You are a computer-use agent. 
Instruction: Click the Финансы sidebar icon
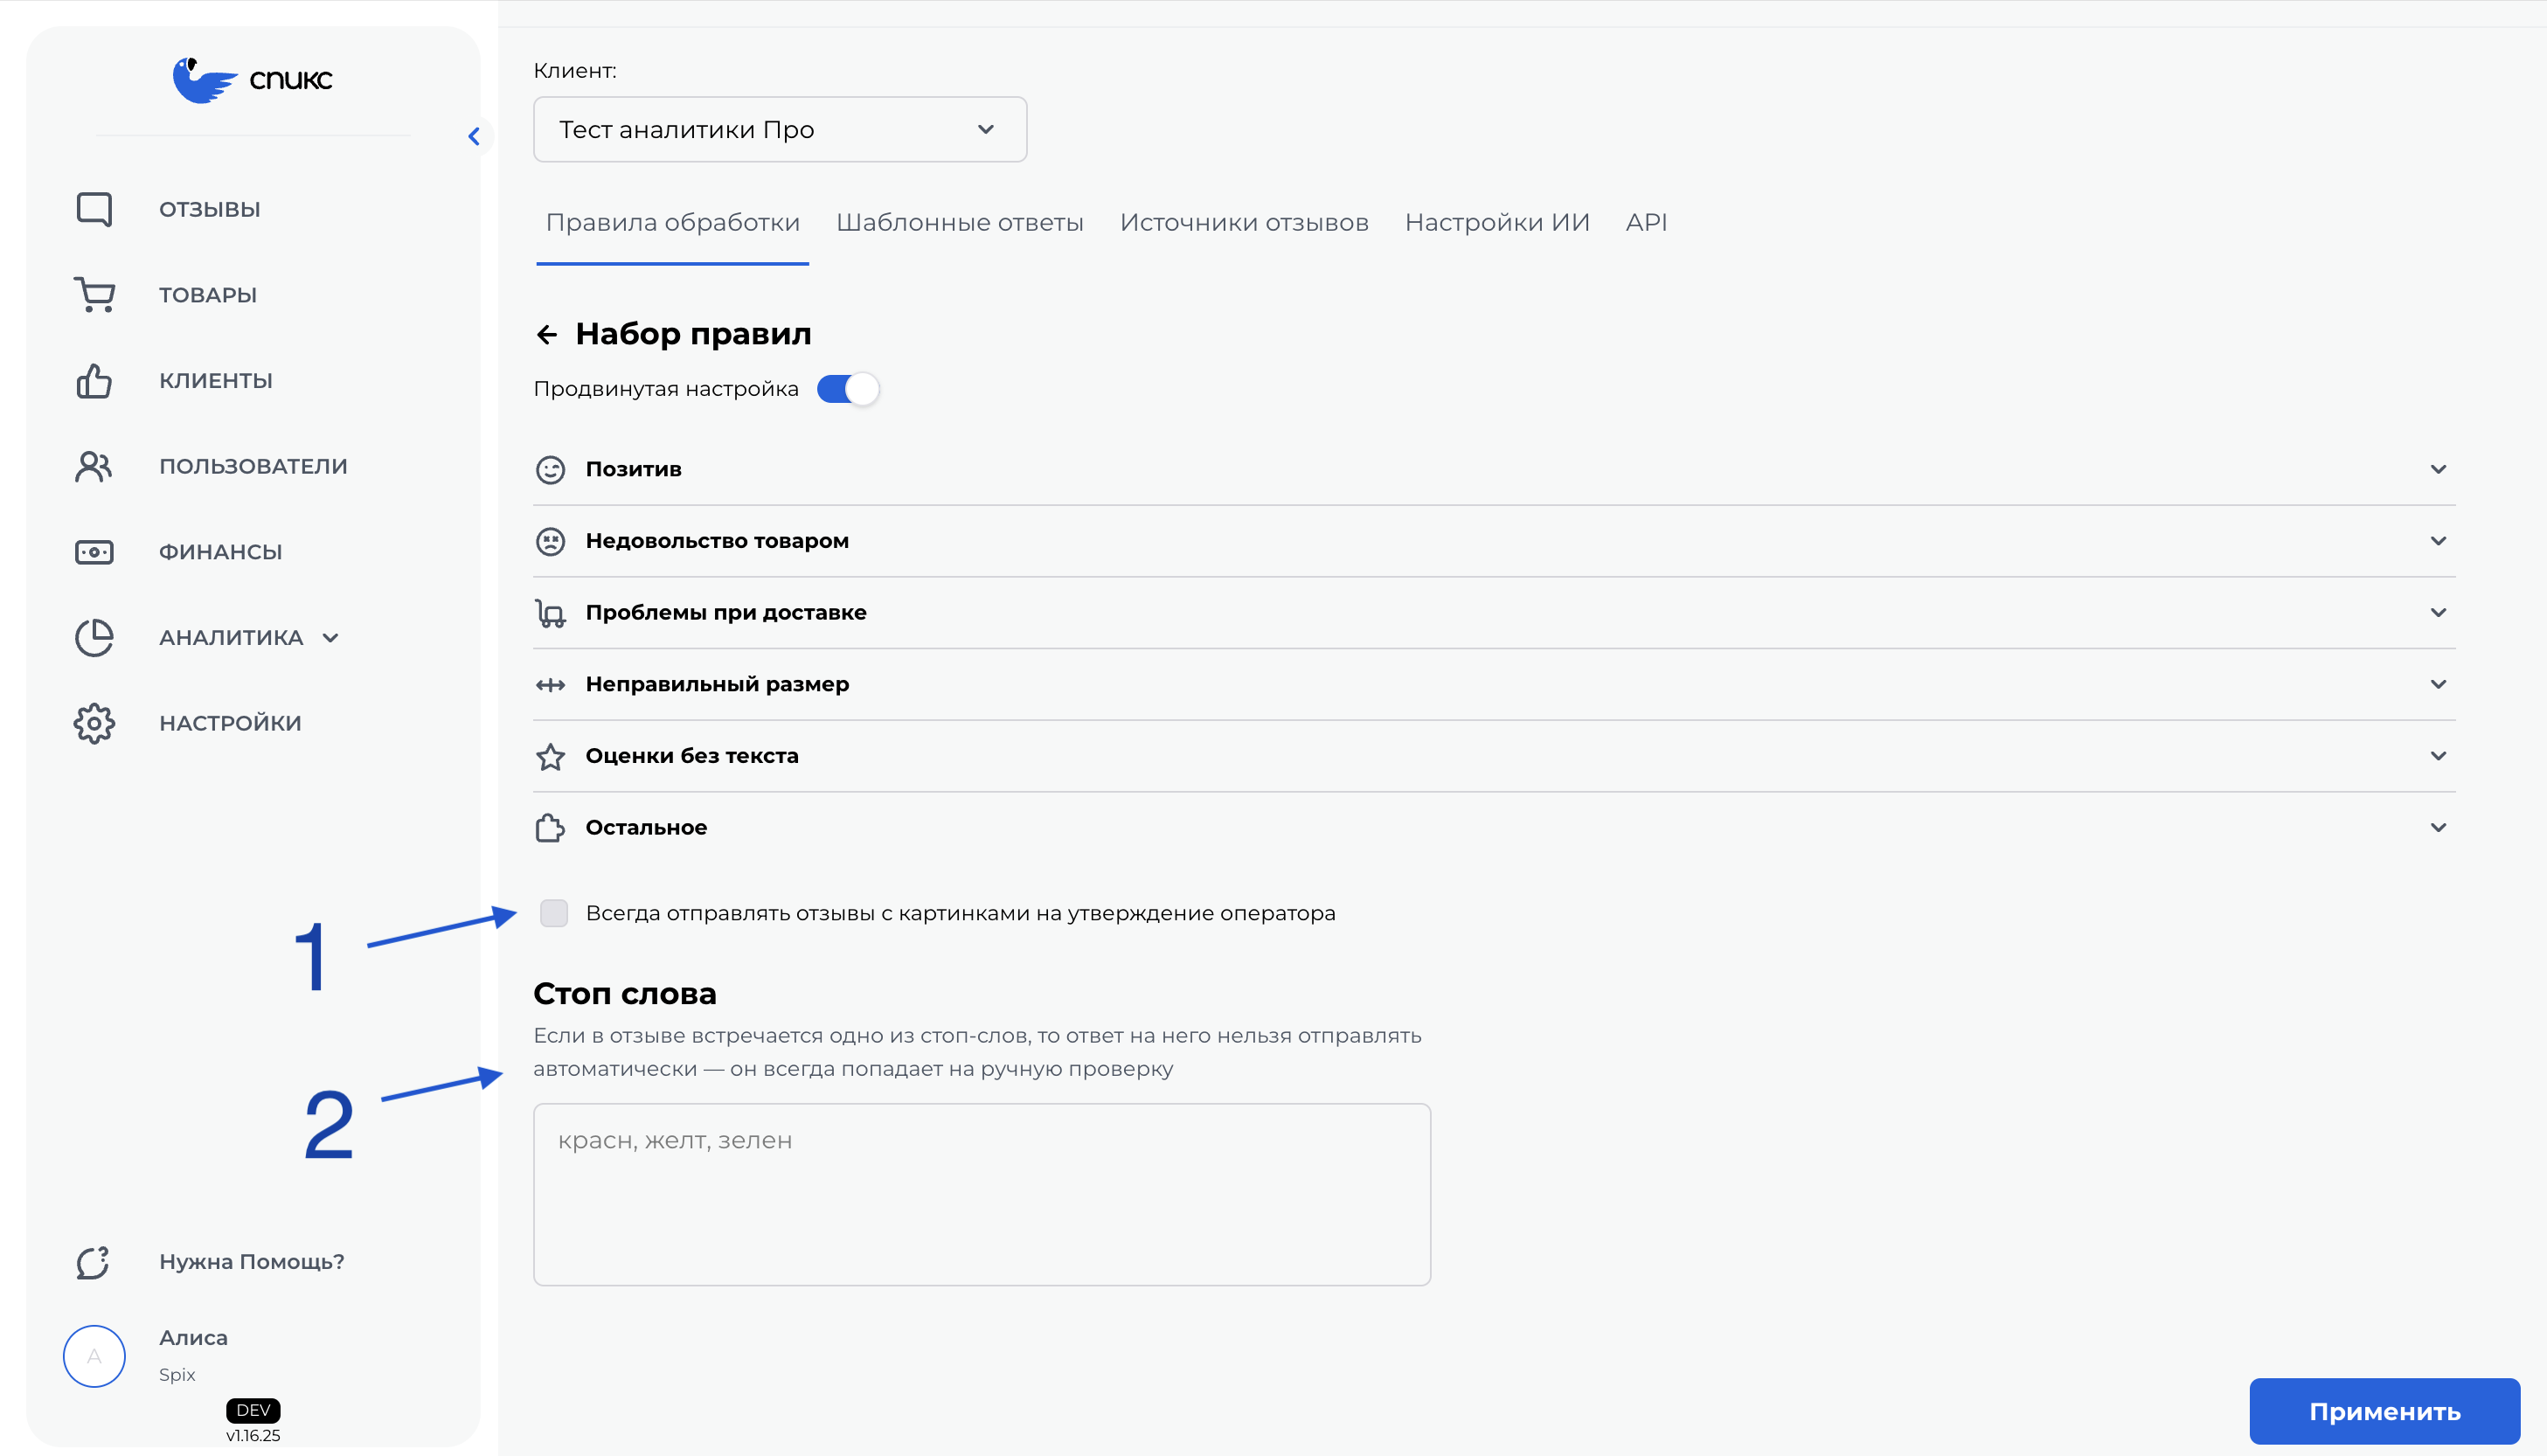(93, 551)
